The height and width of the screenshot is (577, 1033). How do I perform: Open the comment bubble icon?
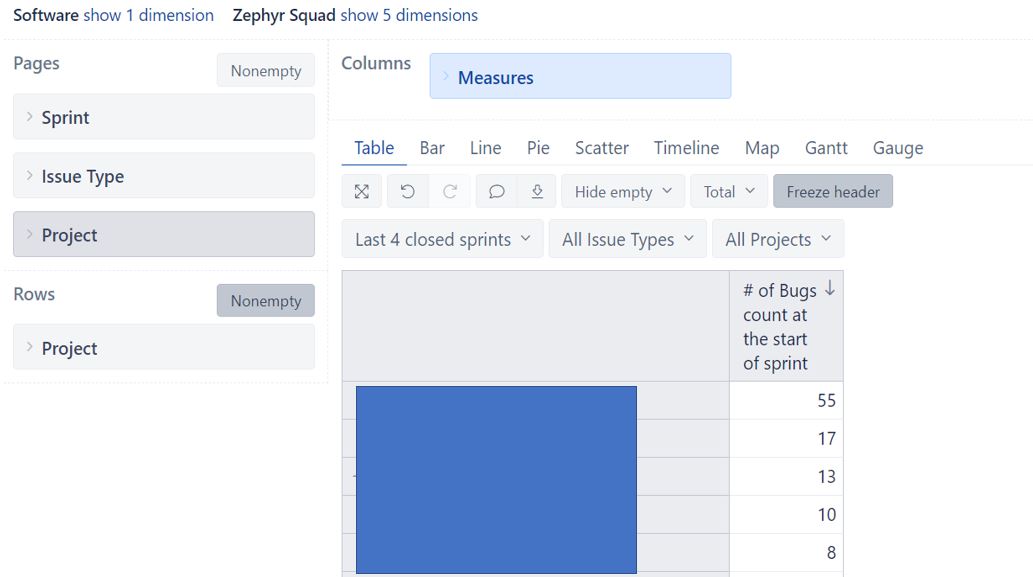point(497,192)
